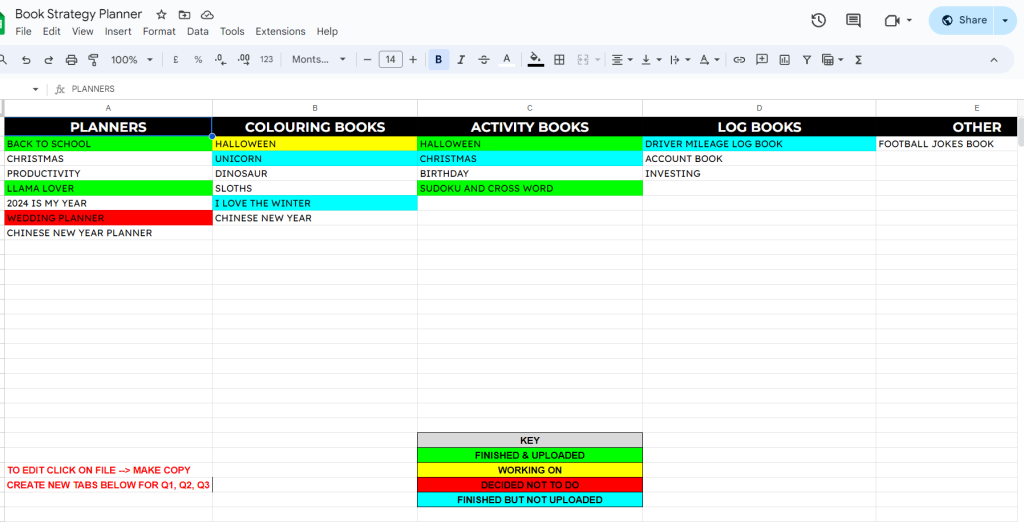Select the WEDDING PLANNER cell
This screenshot has width=1024, height=522.
tap(108, 218)
